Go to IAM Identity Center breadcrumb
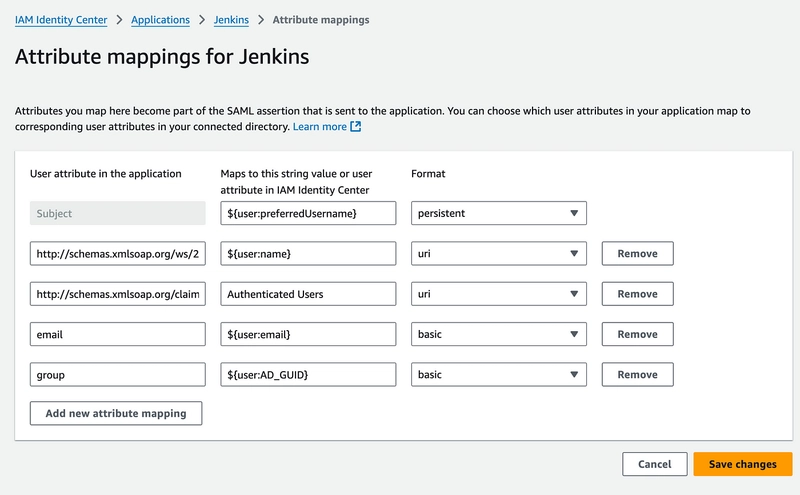Screen dimensions: 800x495 pos(61,20)
